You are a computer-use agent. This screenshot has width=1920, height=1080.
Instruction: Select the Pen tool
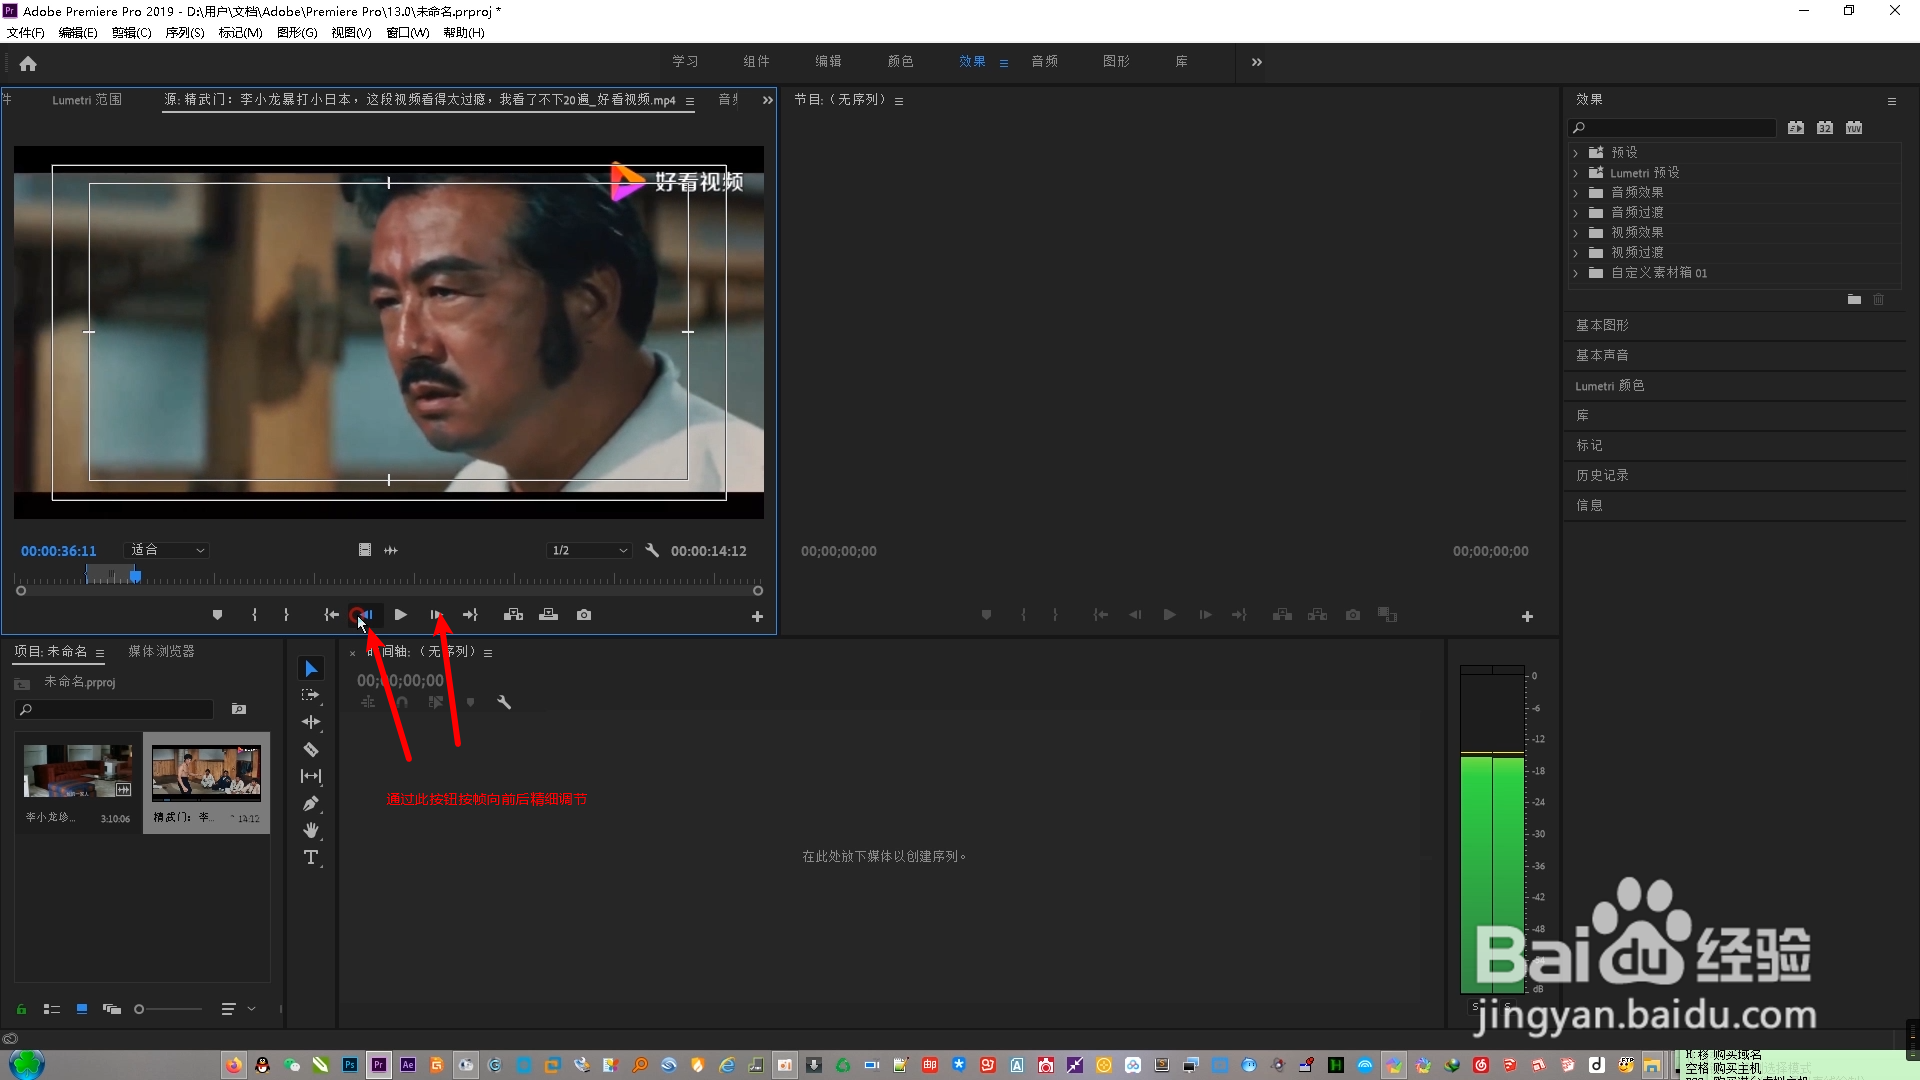311,803
